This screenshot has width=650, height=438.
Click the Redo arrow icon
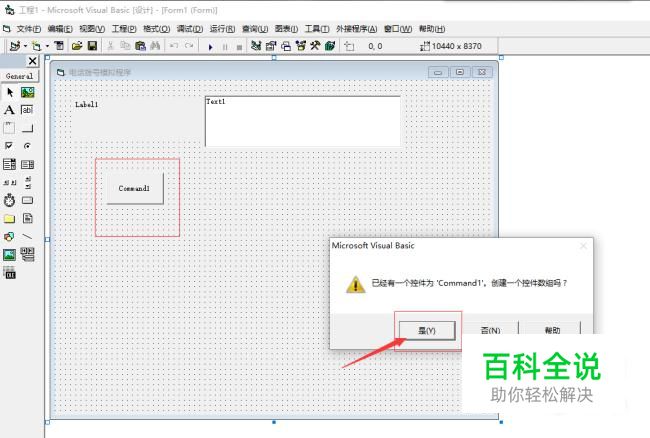point(189,46)
